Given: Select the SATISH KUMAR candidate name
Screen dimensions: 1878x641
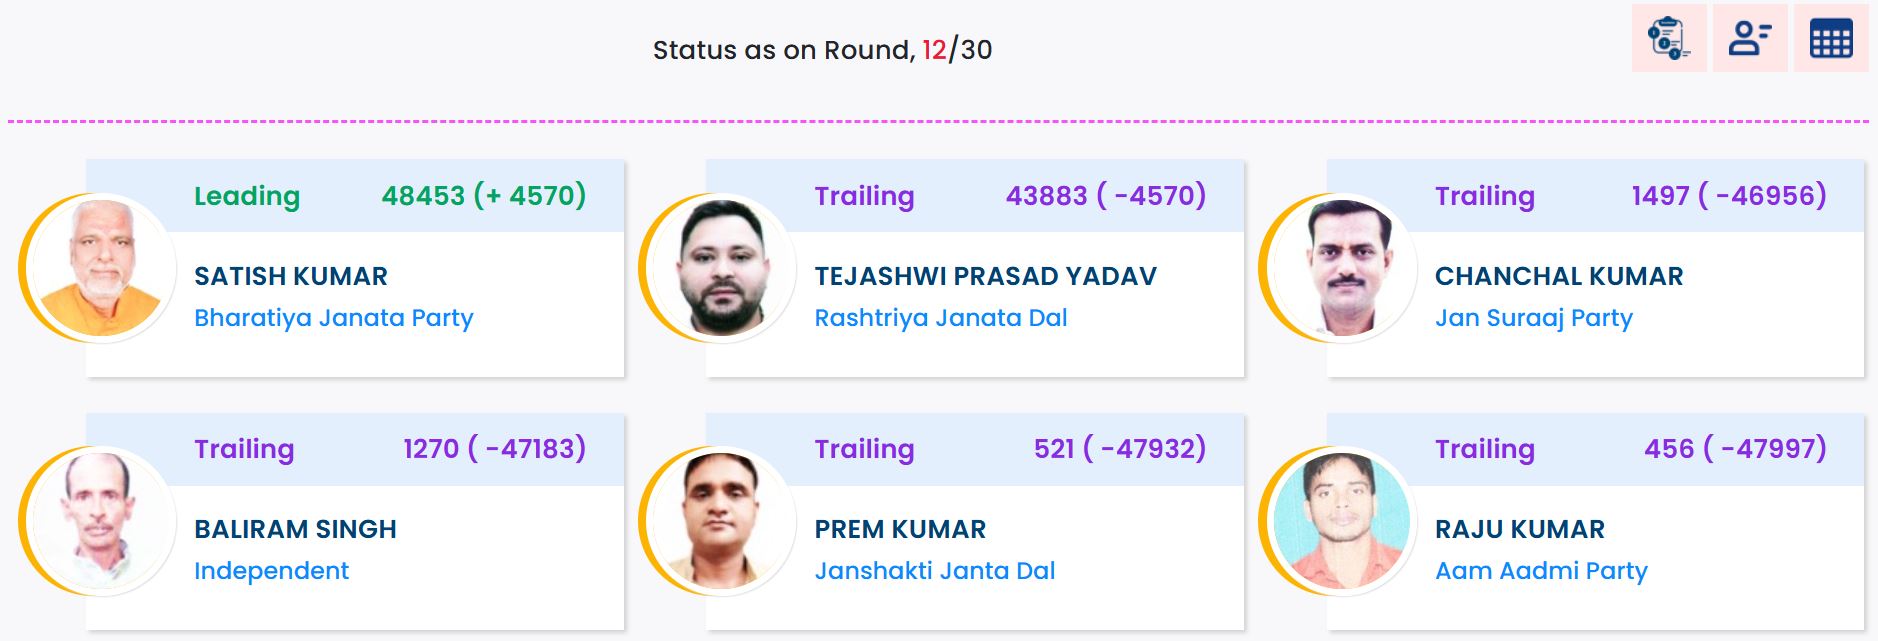Looking at the screenshot, I should pyautogui.click(x=291, y=276).
